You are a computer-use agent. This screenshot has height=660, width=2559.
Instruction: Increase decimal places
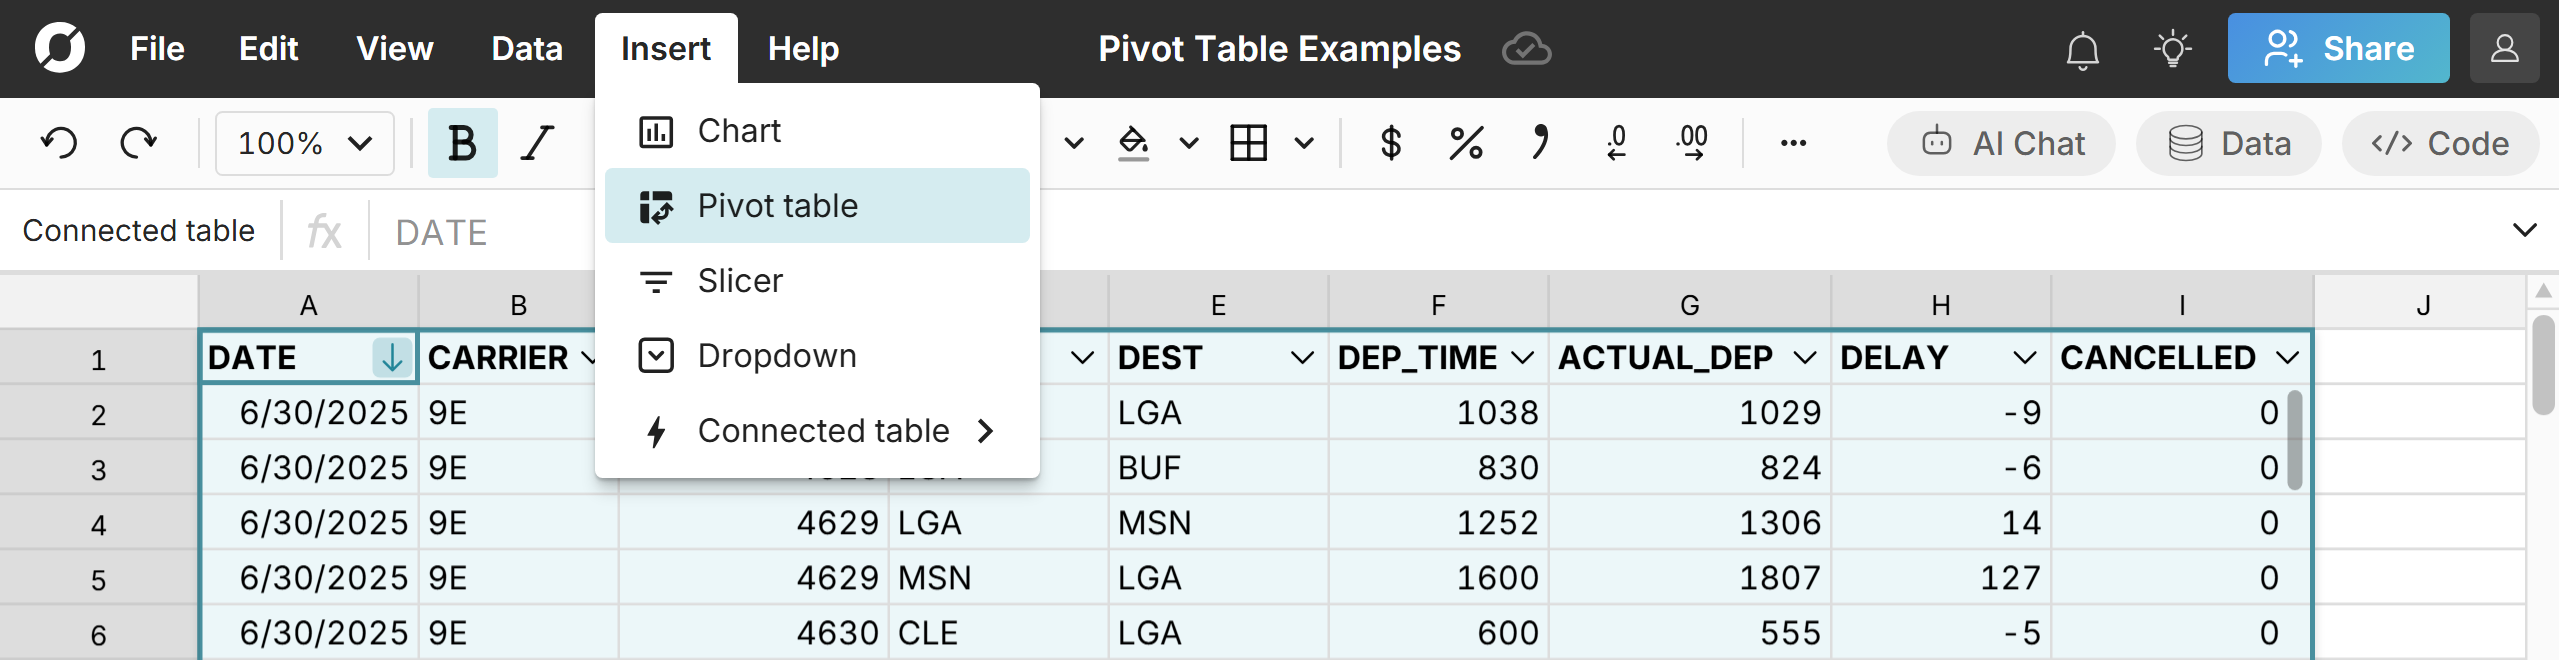[x=1692, y=143]
